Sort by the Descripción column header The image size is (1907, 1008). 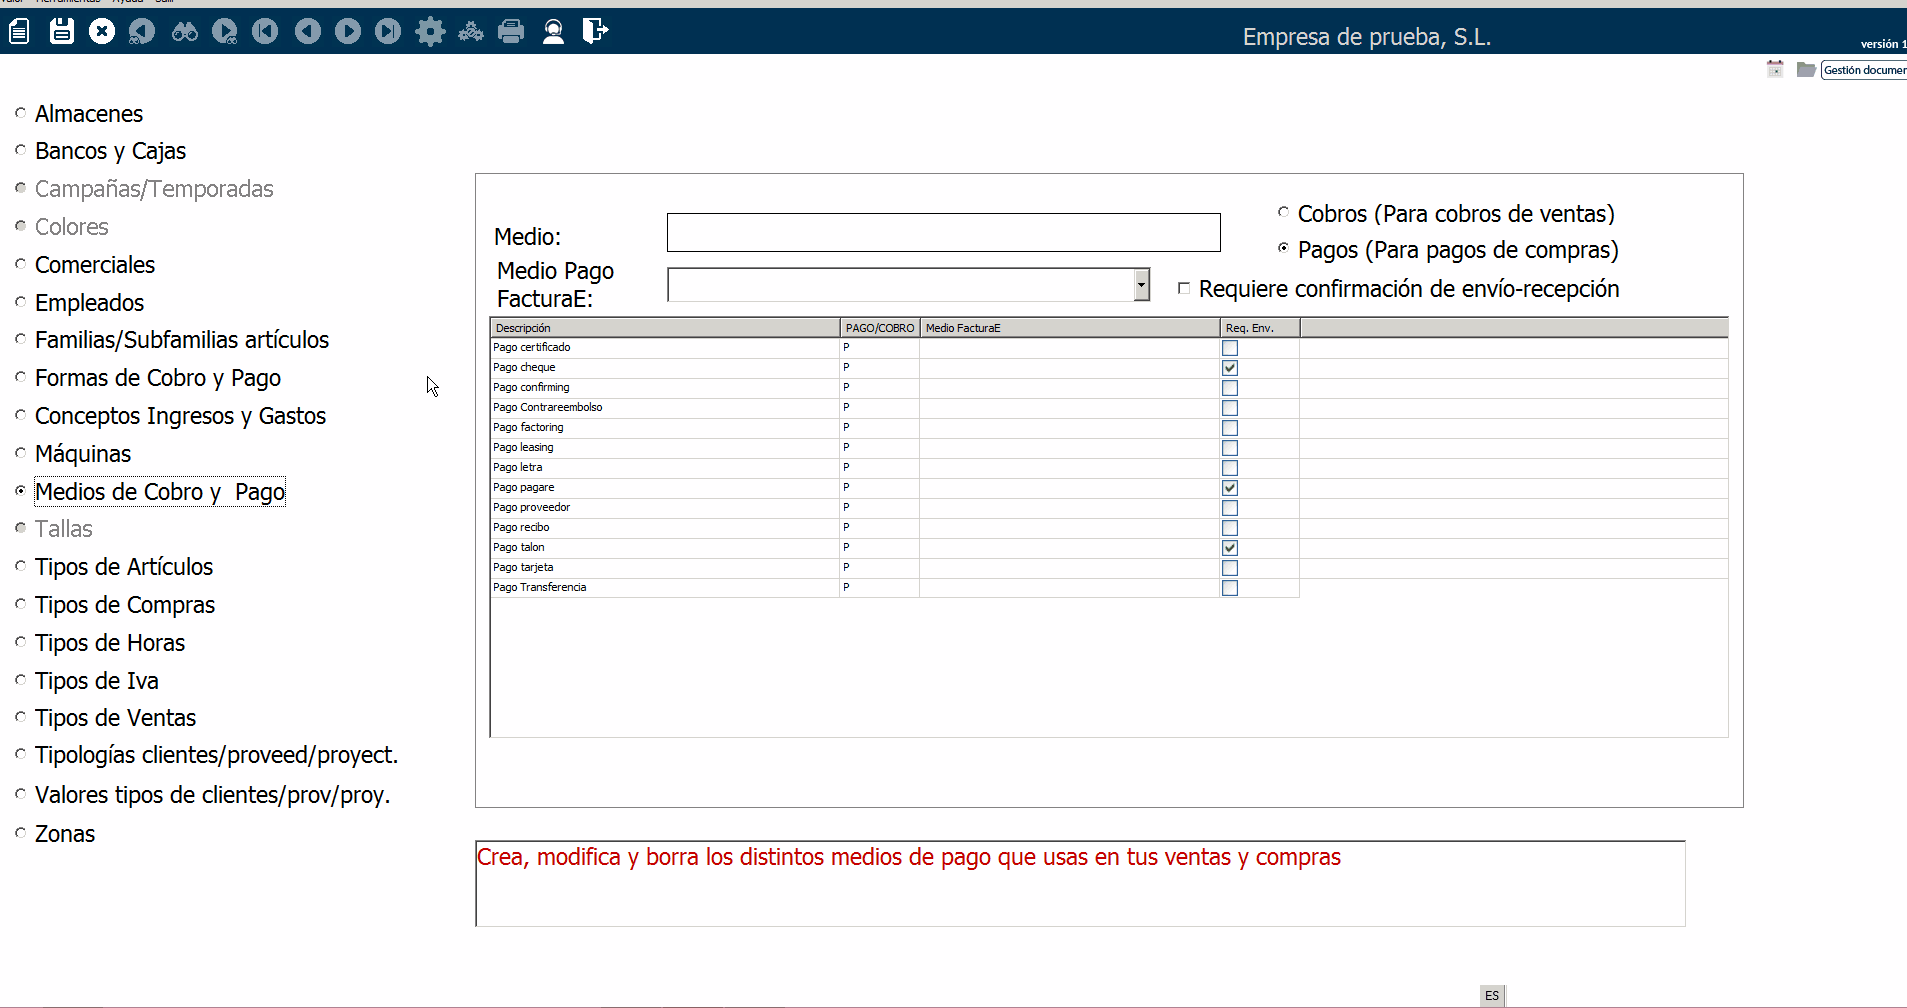(x=664, y=328)
